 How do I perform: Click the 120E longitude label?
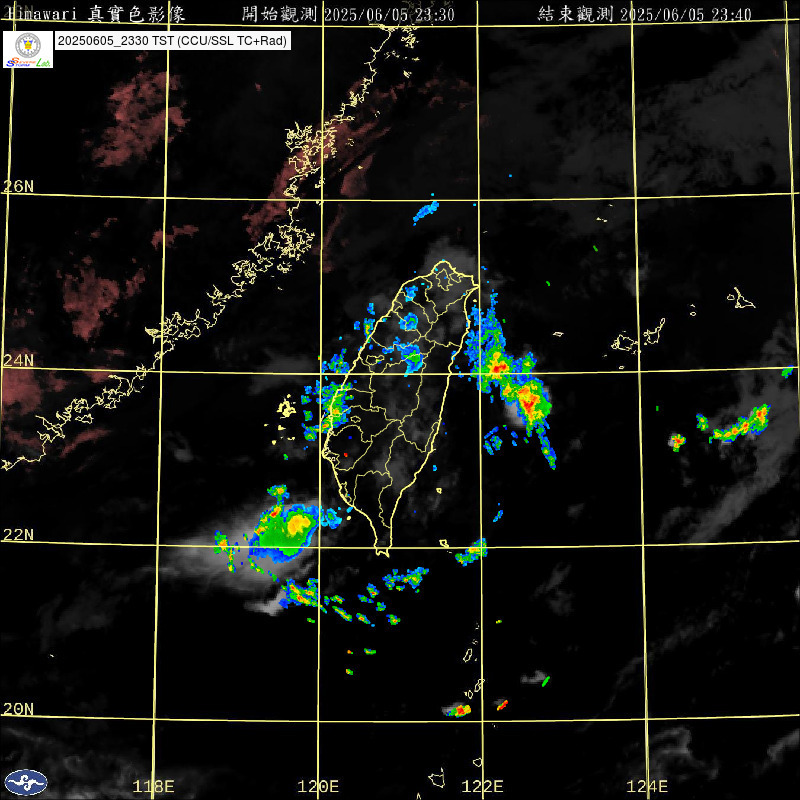pyautogui.click(x=319, y=786)
